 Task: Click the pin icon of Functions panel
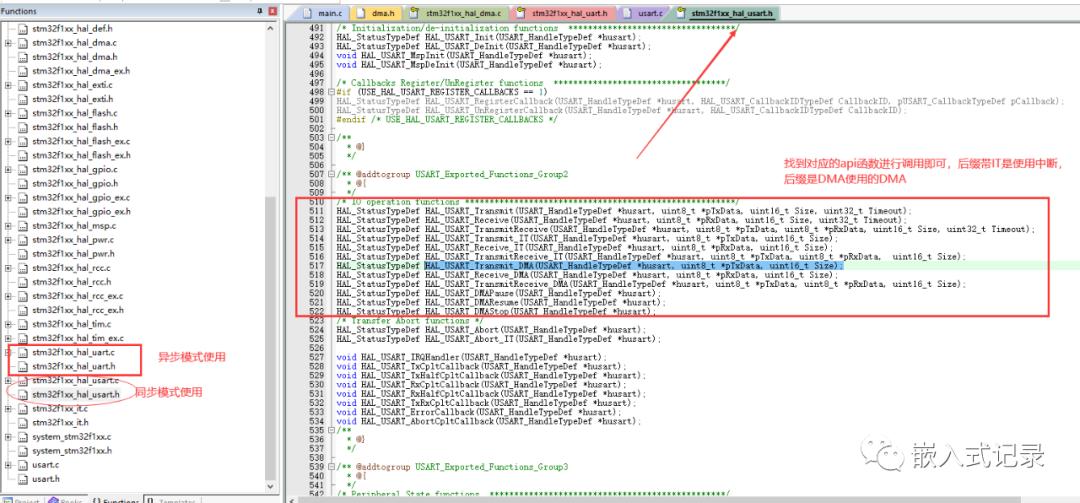260,11
